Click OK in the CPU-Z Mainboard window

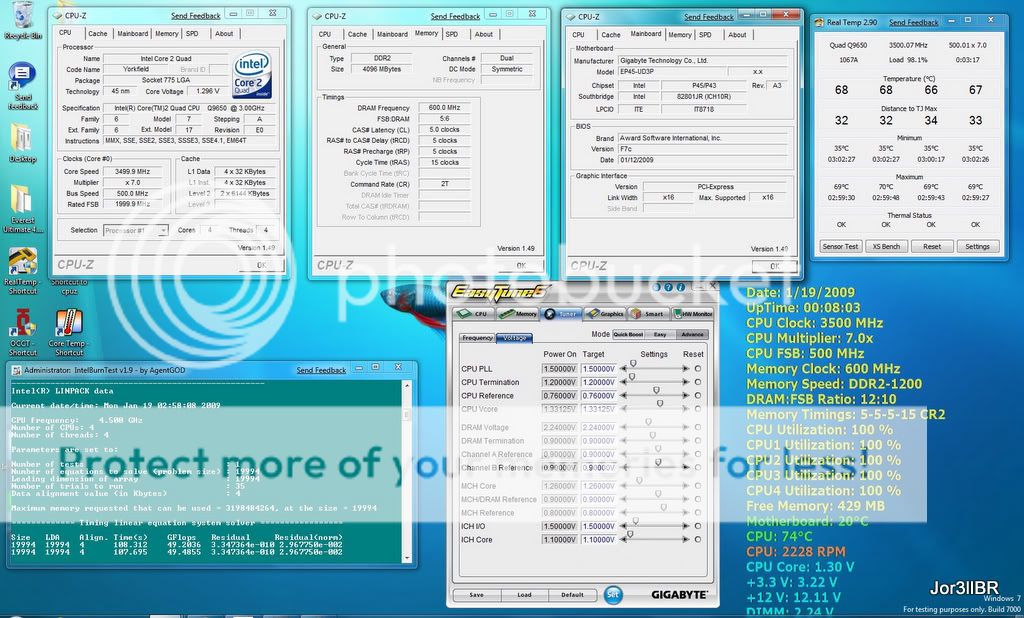775,266
